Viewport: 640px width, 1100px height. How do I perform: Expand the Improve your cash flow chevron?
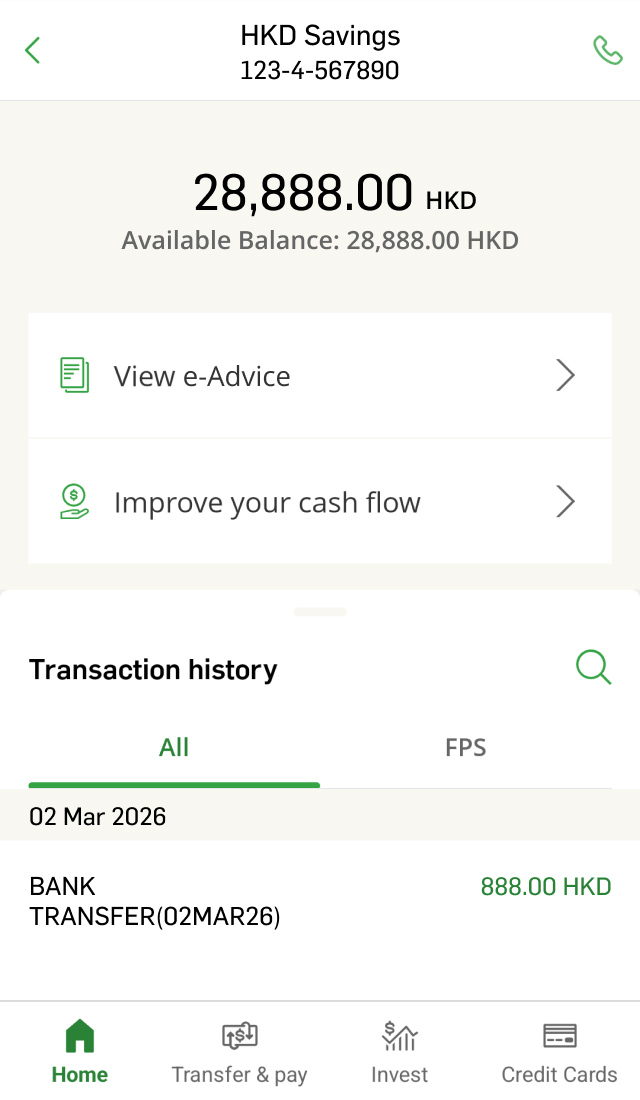(x=566, y=501)
